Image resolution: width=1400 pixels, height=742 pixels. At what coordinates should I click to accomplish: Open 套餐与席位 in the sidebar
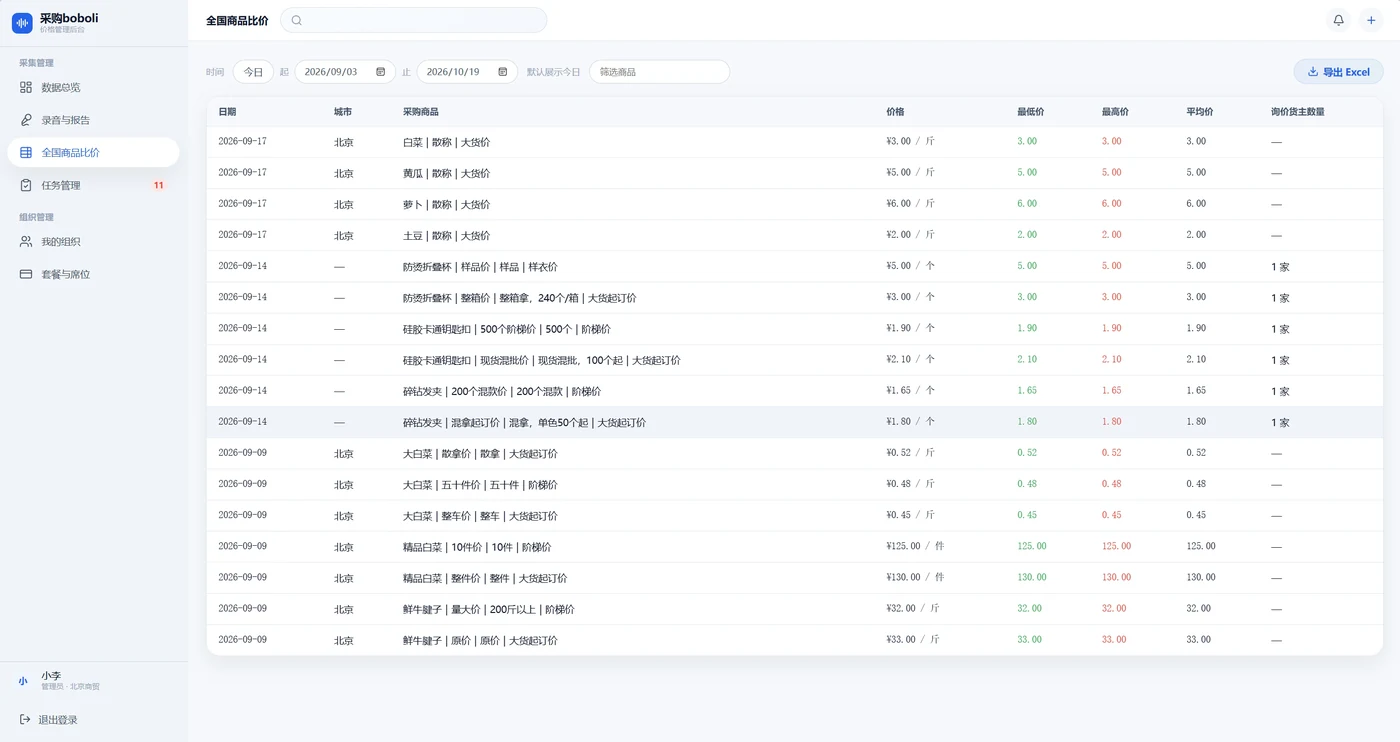[x=93, y=274]
